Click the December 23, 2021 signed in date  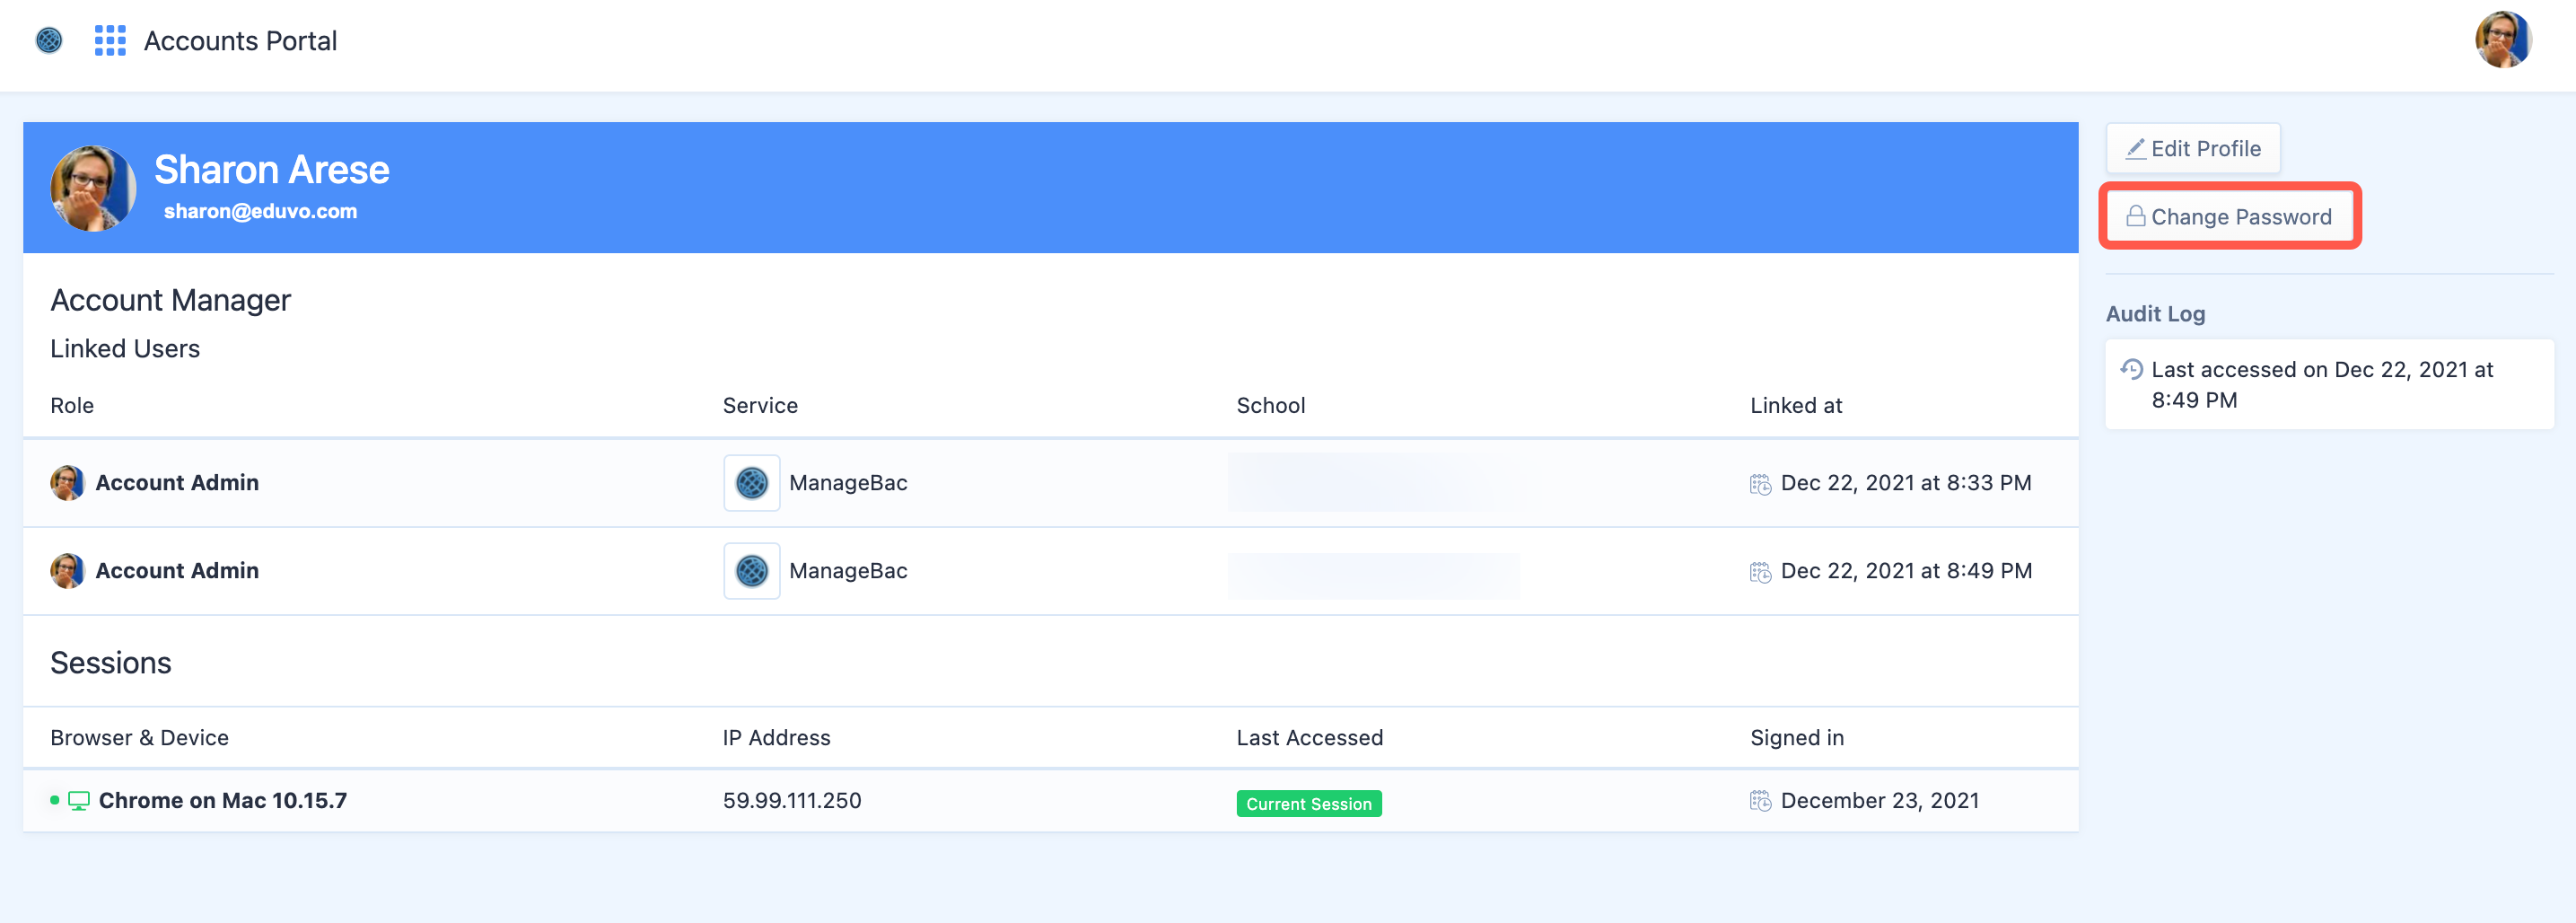1880,801
